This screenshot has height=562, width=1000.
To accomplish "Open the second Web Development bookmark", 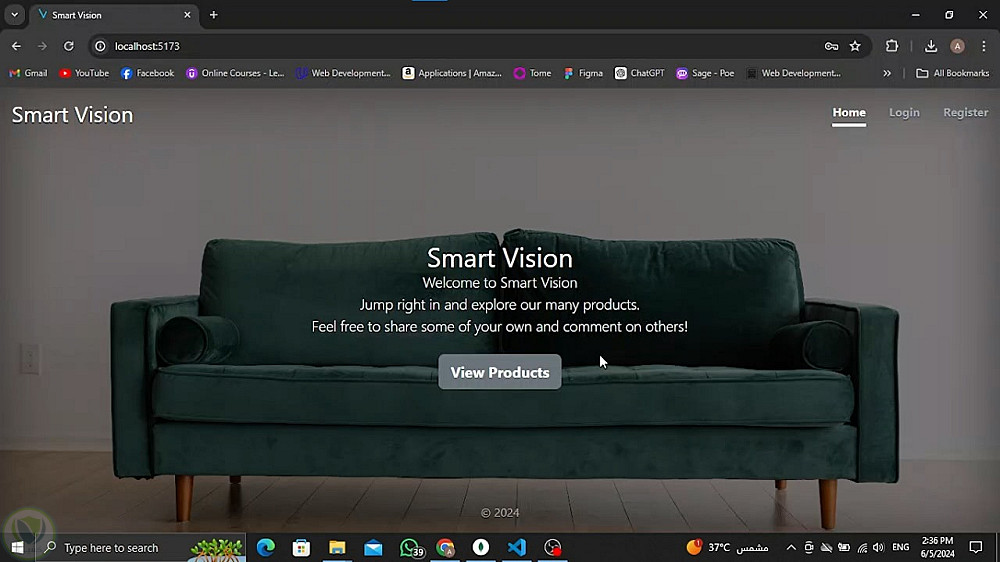I will coord(794,73).
